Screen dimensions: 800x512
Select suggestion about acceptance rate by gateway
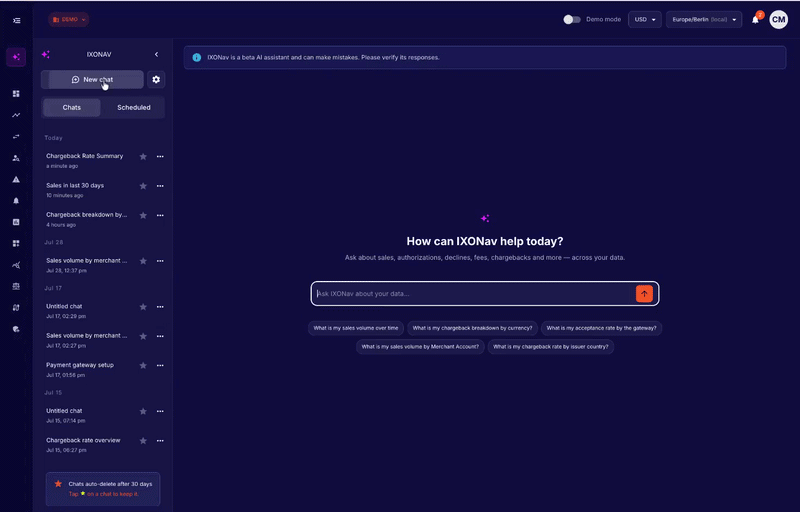coord(602,328)
